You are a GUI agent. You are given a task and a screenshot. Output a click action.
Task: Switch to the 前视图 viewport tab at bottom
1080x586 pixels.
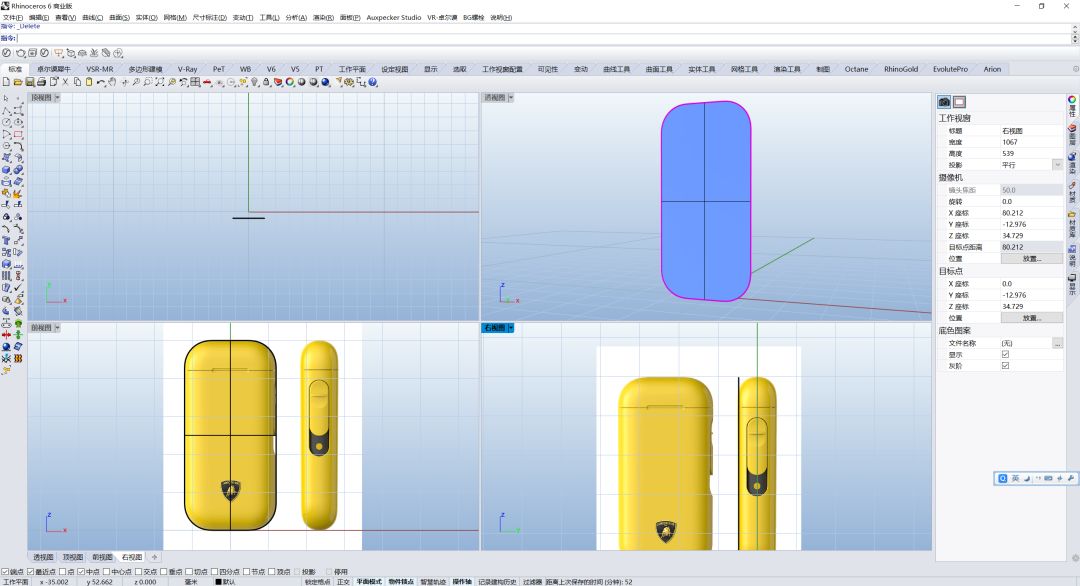click(x=102, y=557)
